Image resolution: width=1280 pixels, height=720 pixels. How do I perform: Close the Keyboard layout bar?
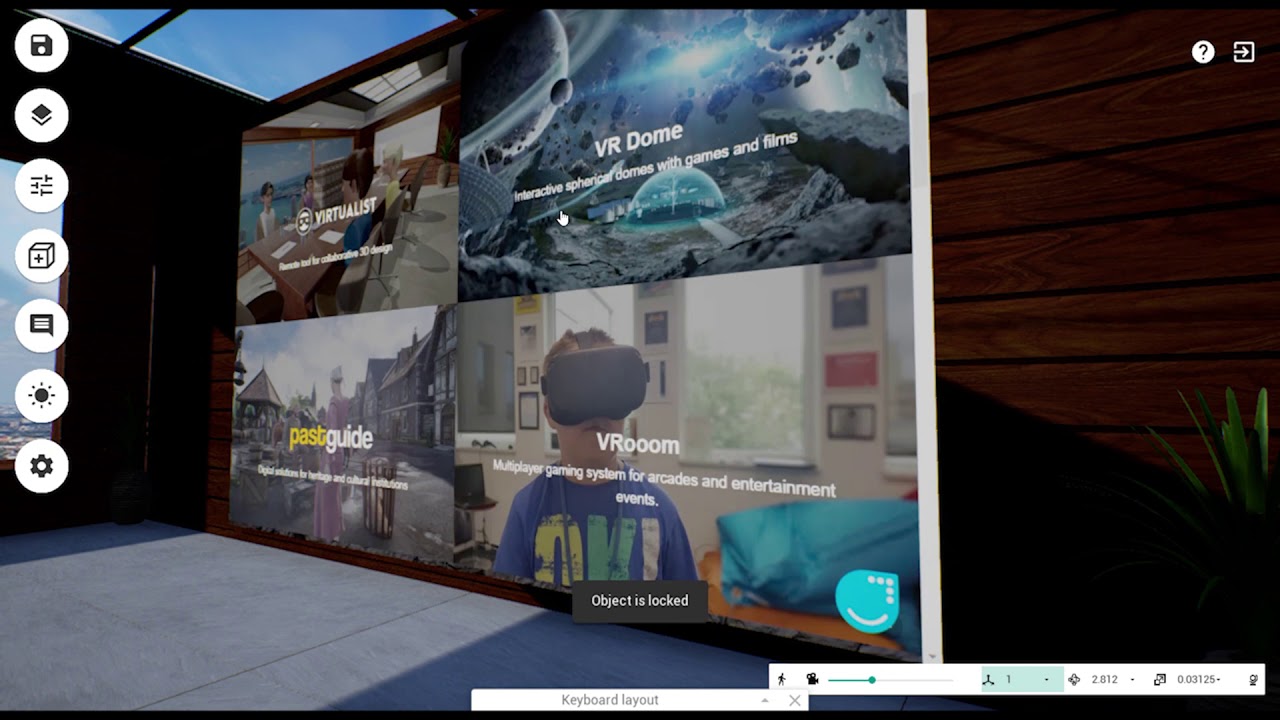click(x=794, y=700)
